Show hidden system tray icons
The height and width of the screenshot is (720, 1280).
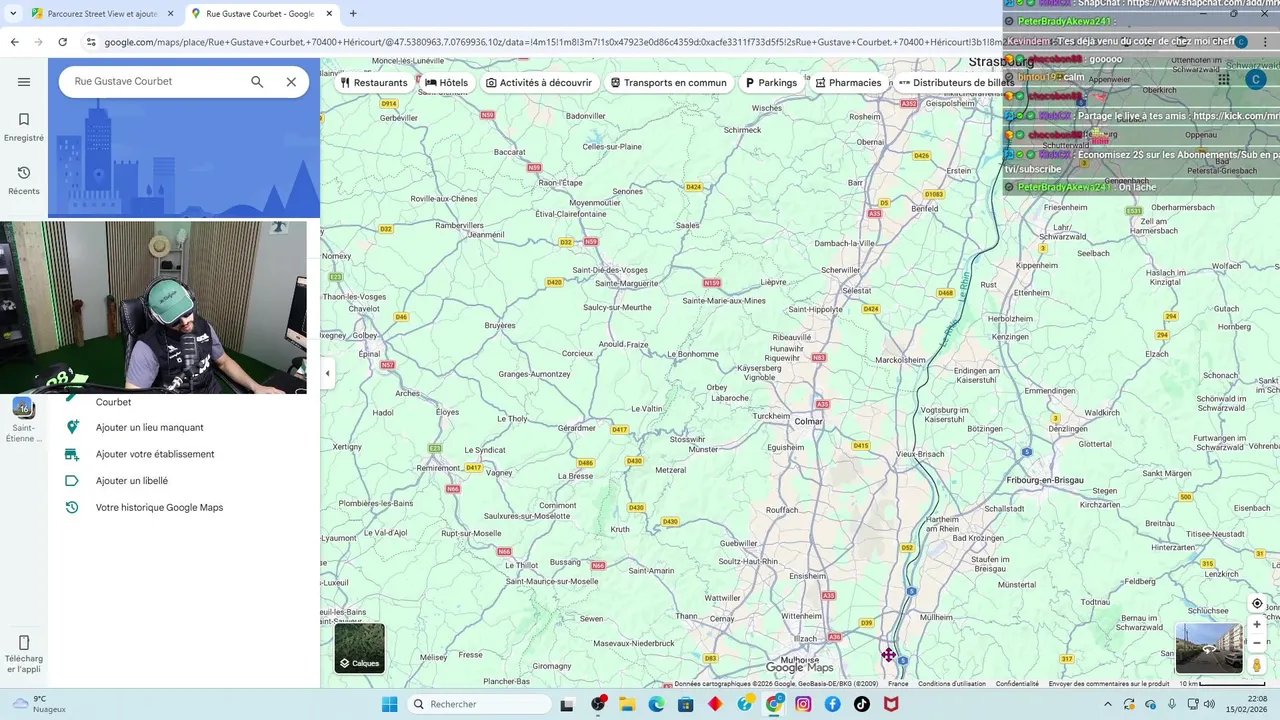pos(1107,704)
